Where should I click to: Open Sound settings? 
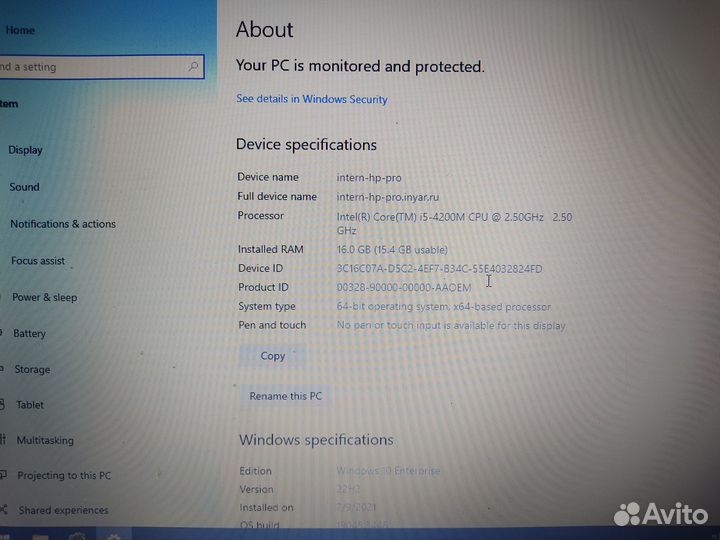pos(24,187)
